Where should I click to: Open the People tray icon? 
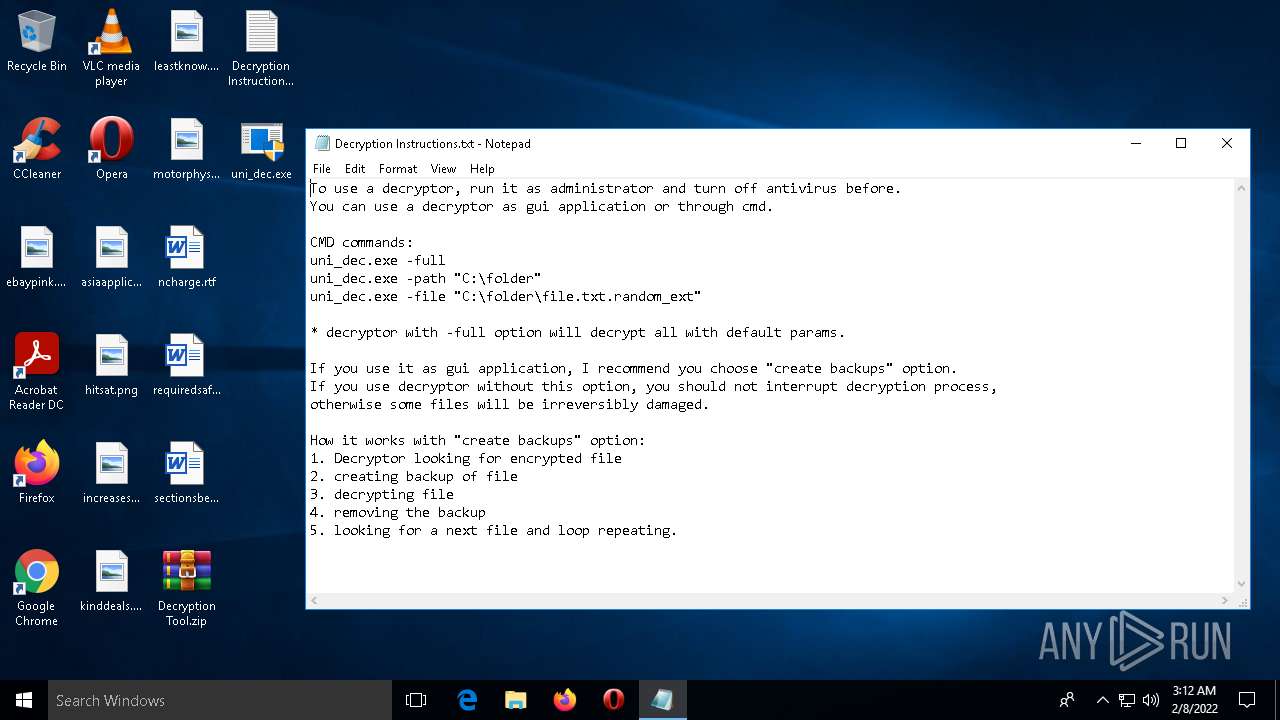[1067, 700]
